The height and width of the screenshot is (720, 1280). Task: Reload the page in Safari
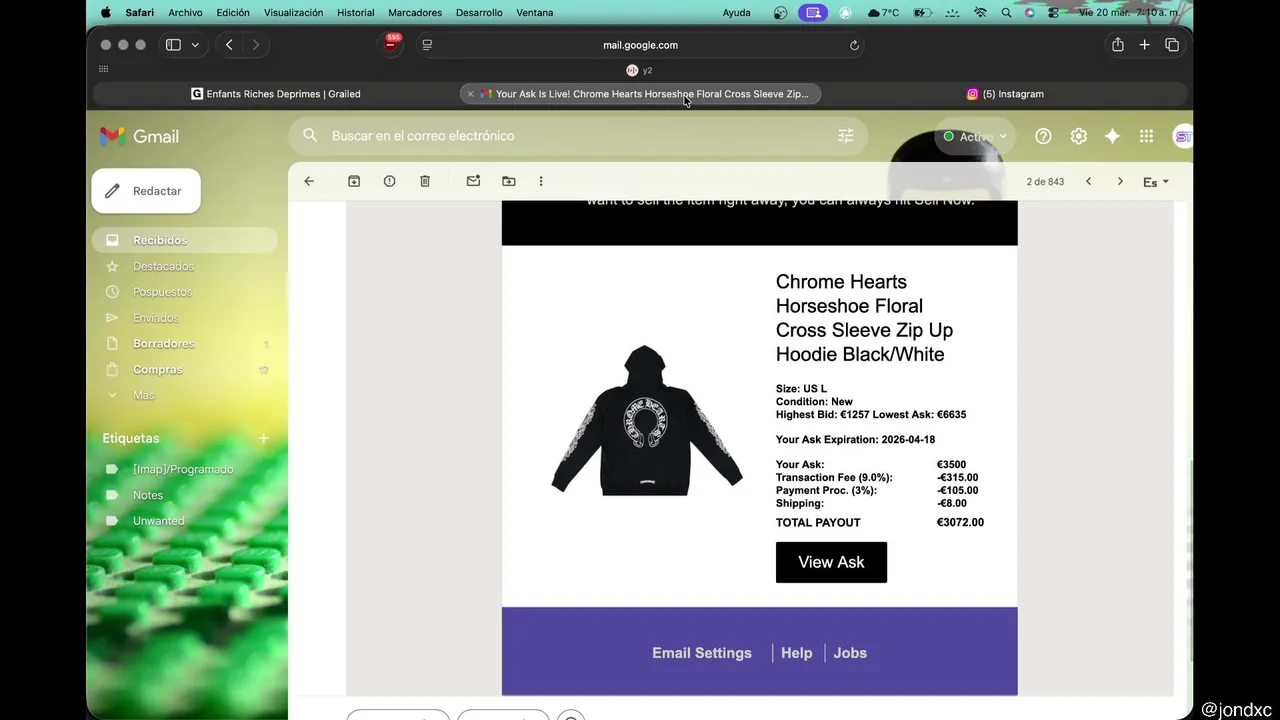pyautogui.click(x=854, y=45)
